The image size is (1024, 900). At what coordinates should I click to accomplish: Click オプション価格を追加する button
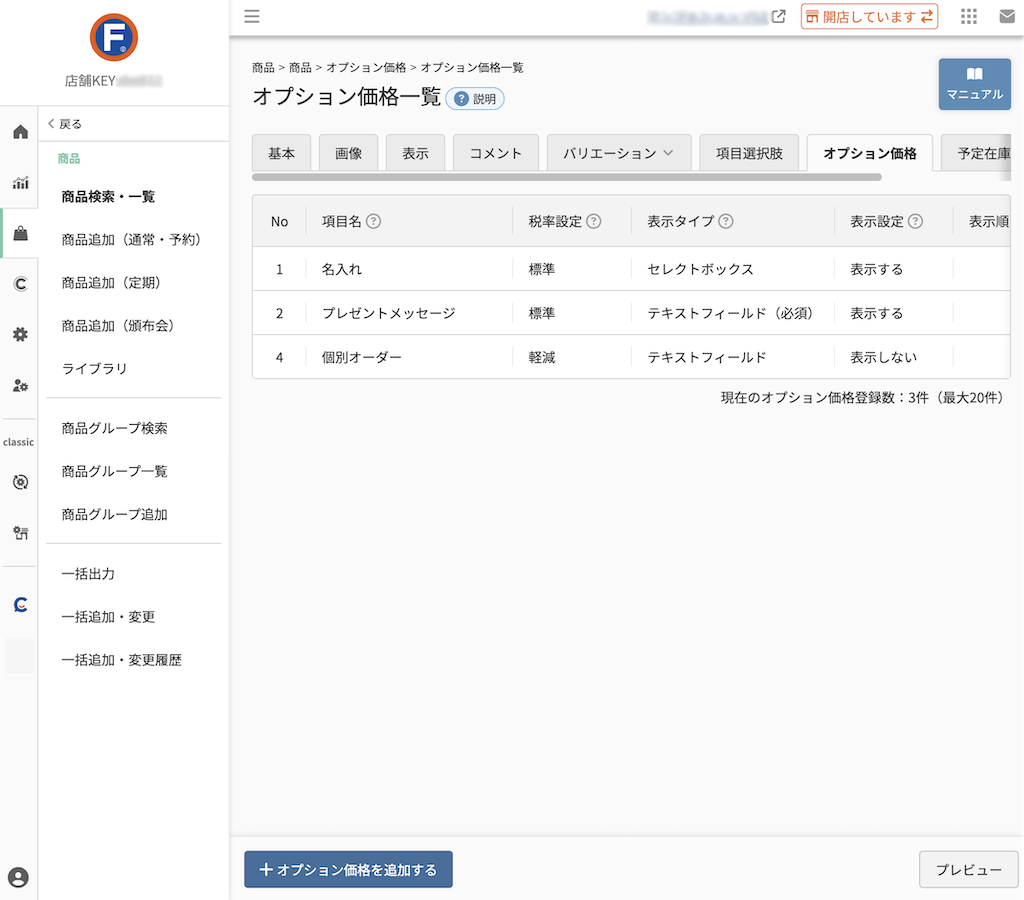(348, 869)
